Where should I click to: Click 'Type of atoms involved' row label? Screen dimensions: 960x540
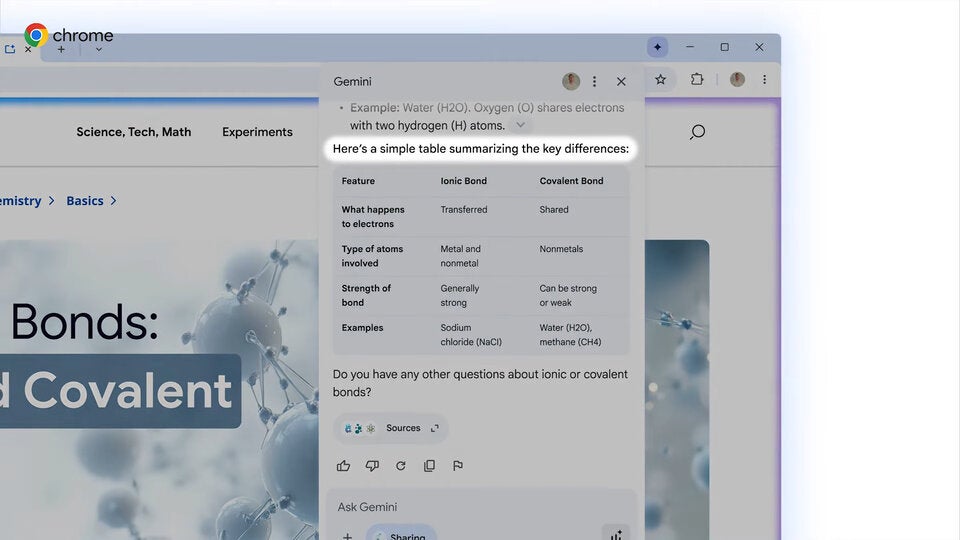[x=372, y=256]
